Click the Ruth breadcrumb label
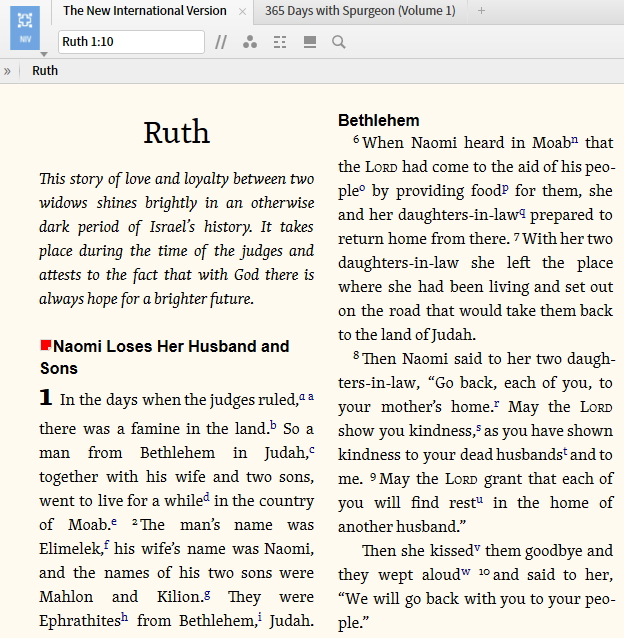 coord(45,71)
